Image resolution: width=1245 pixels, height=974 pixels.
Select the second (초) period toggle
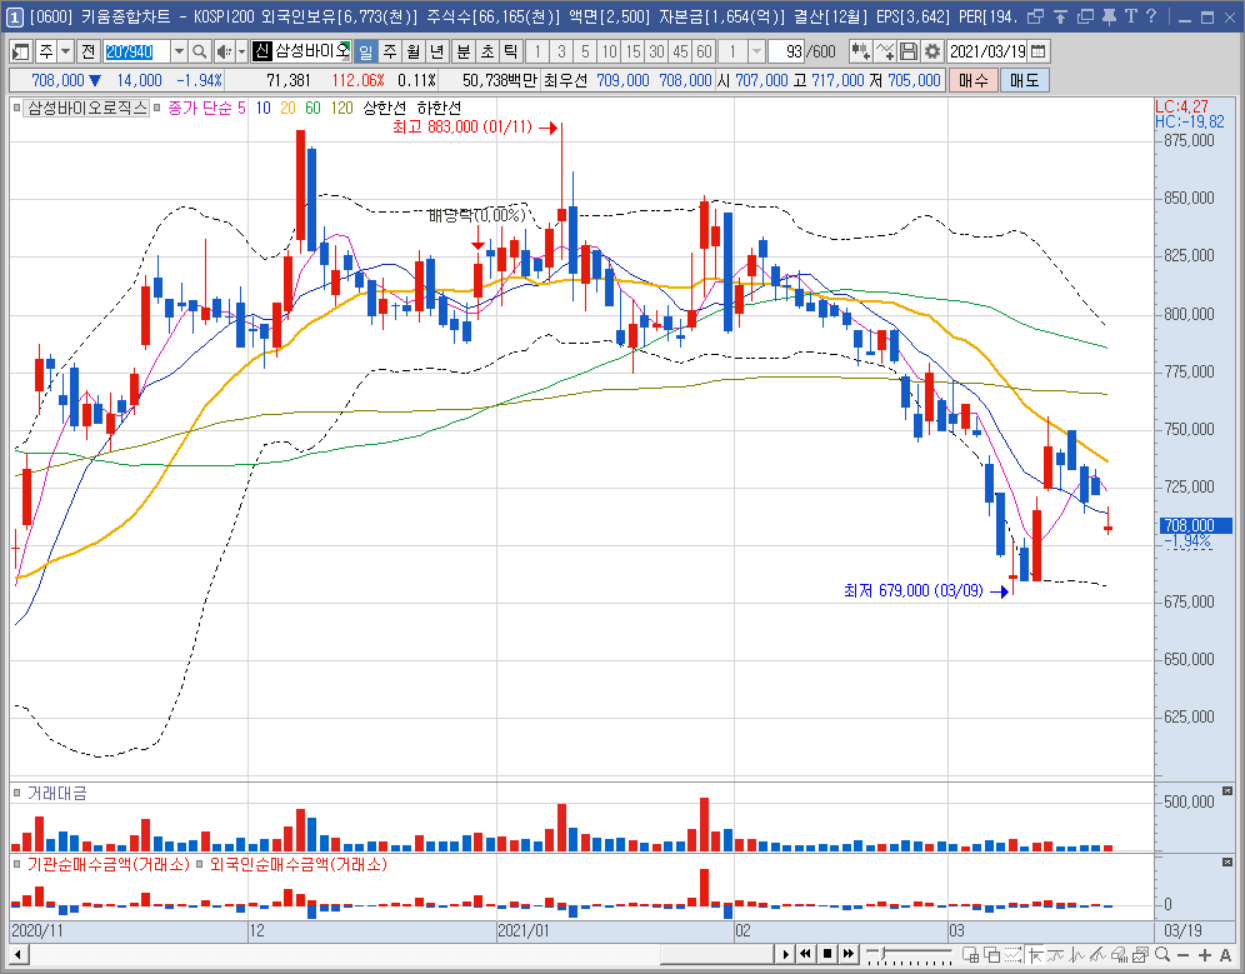(x=487, y=51)
